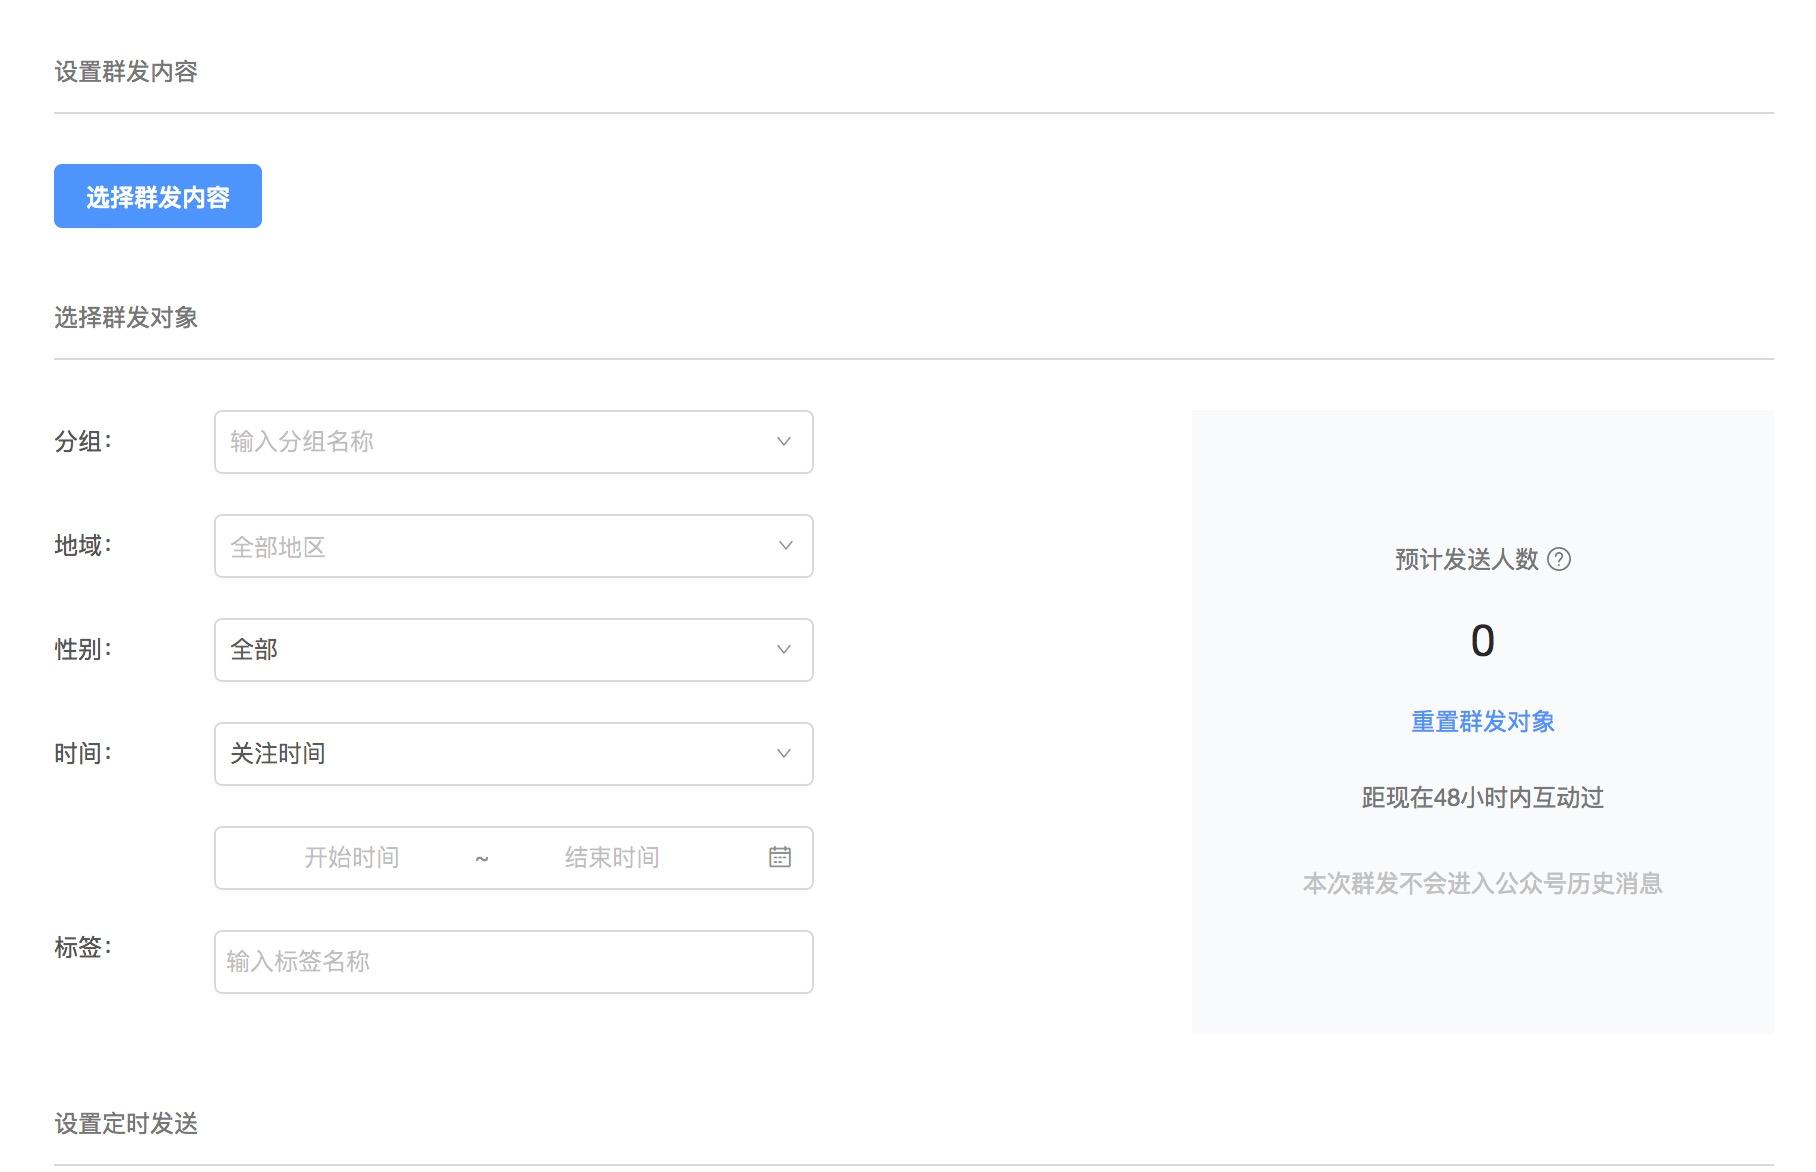Click the 时间 field label
Screen dimensions: 1816x1172
(x=83, y=754)
